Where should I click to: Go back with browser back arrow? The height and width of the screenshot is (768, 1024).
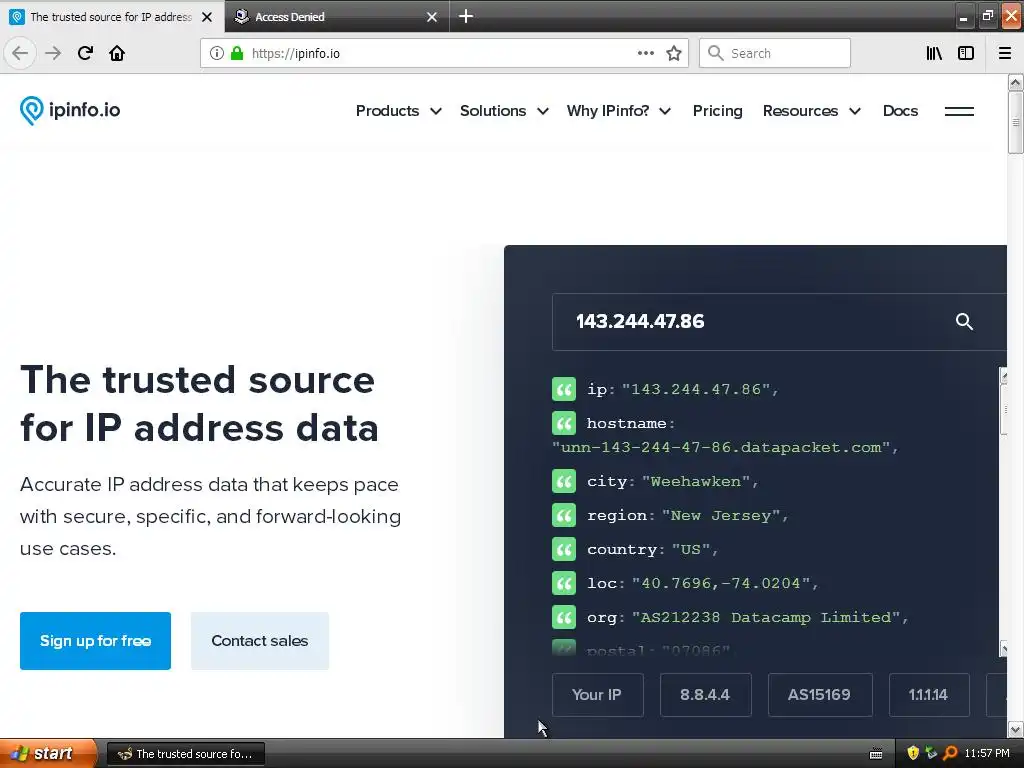[x=20, y=53]
